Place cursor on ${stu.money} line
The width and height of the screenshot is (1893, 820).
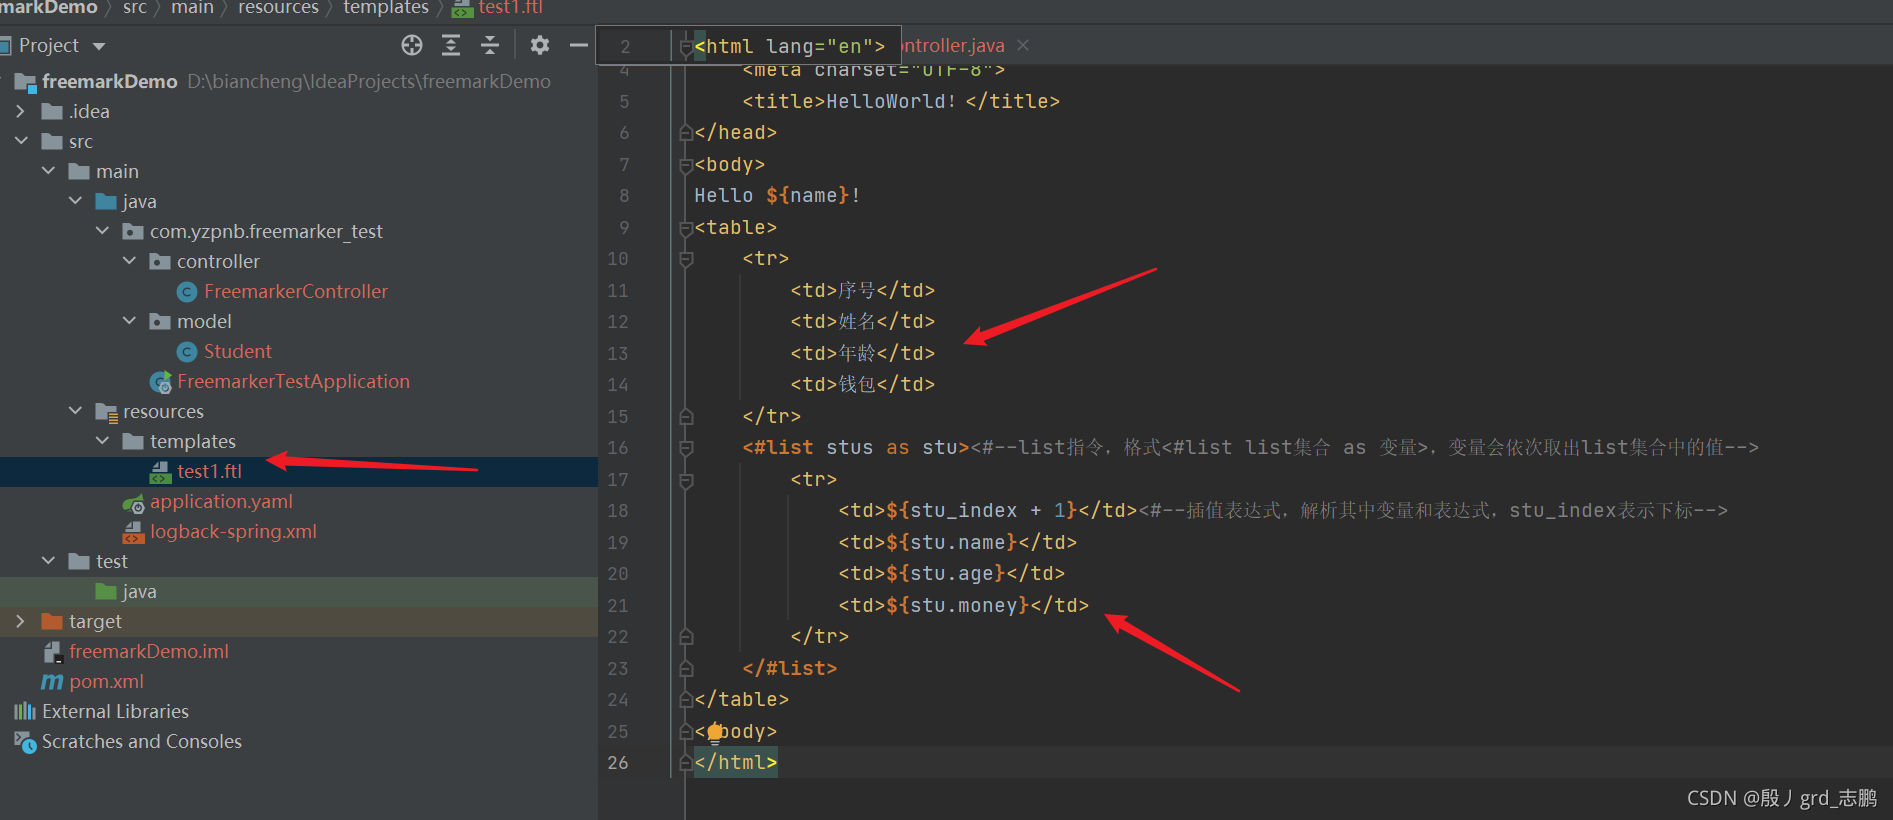pyautogui.click(x=963, y=605)
